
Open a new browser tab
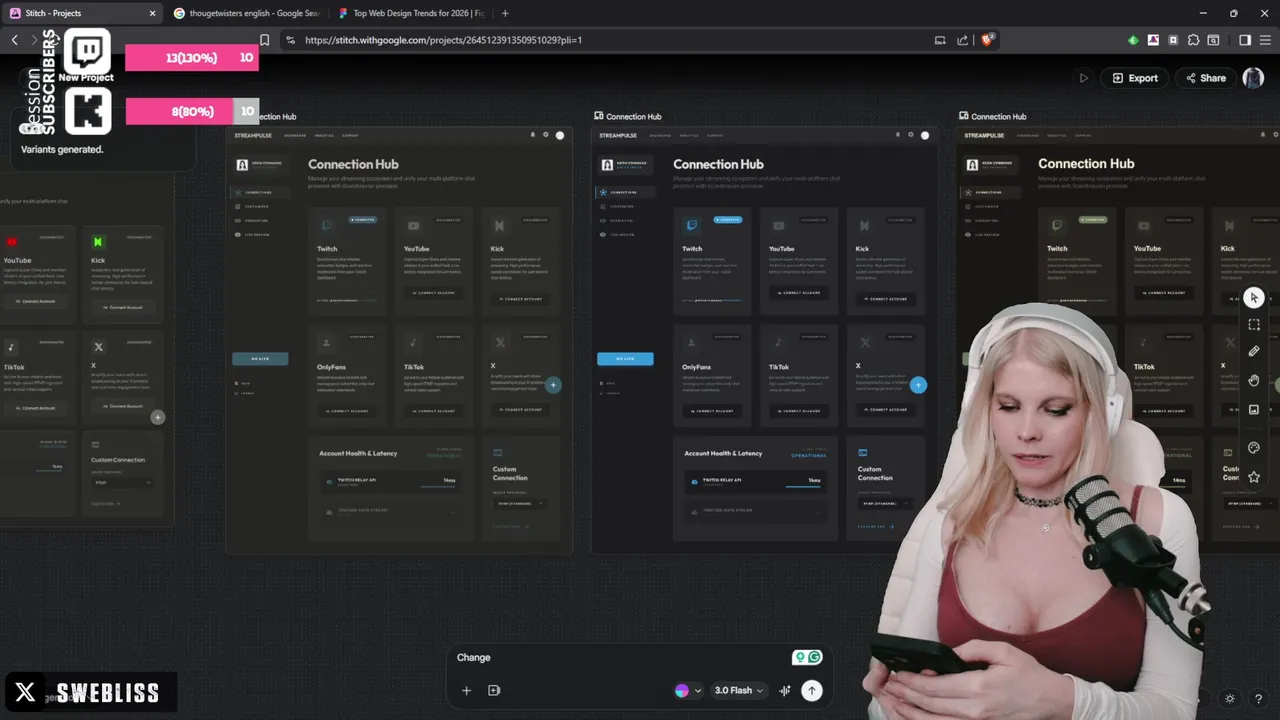click(505, 13)
